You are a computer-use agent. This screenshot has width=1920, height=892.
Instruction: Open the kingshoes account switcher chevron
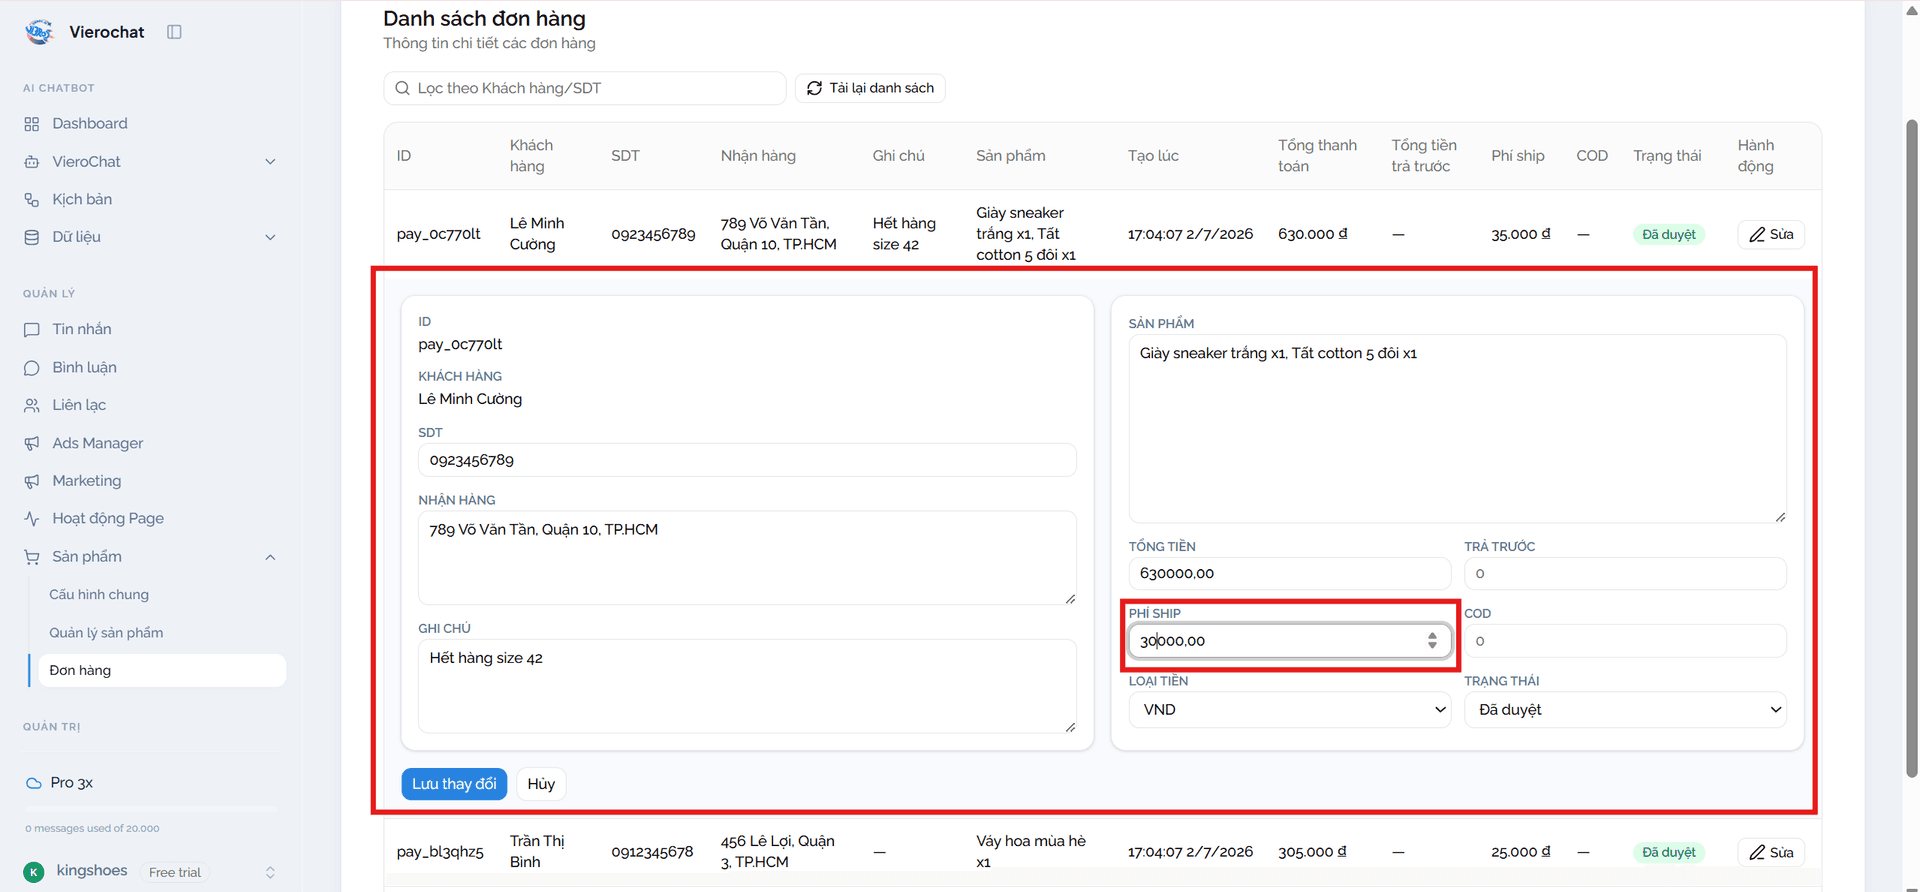click(270, 872)
